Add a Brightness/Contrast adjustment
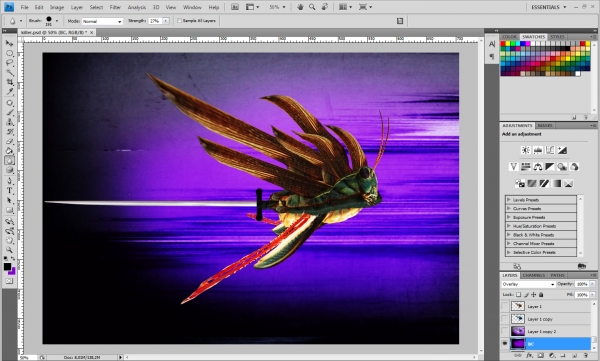 tap(525, 150)
